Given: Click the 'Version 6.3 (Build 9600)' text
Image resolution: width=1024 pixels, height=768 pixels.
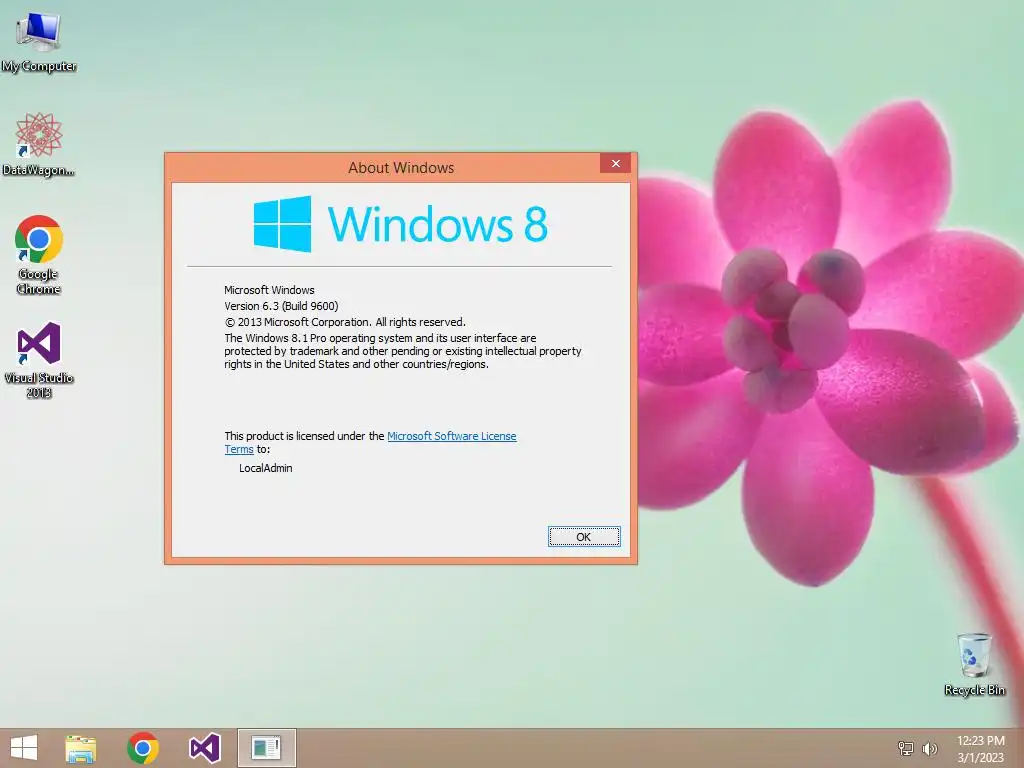Looking at the screenshot, I should 281,306.
